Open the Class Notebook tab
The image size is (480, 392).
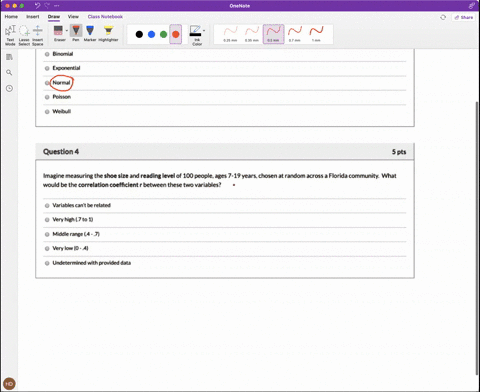105,17
